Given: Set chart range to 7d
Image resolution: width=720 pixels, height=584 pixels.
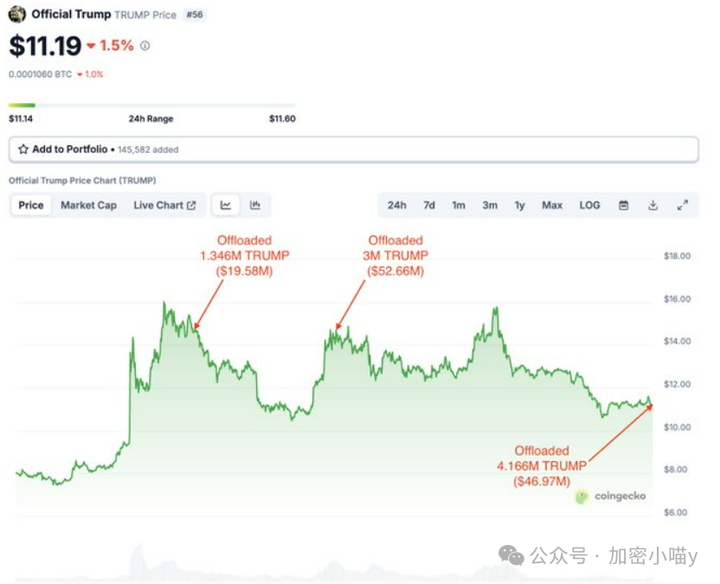Looking at the screenshot, I should (429, 205).
